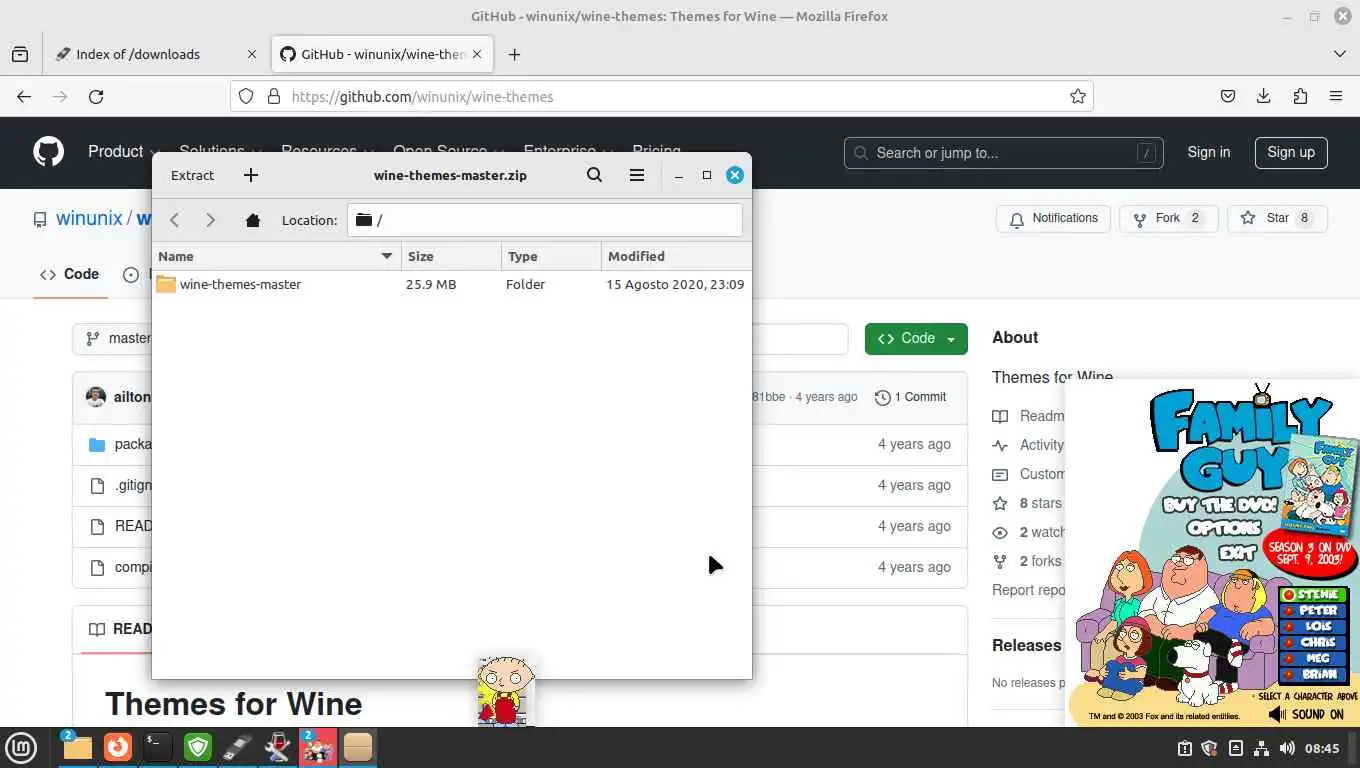Screen dimensions: 1360x768
Task: Sort by Size column header
Action: [x=451, y=256]
